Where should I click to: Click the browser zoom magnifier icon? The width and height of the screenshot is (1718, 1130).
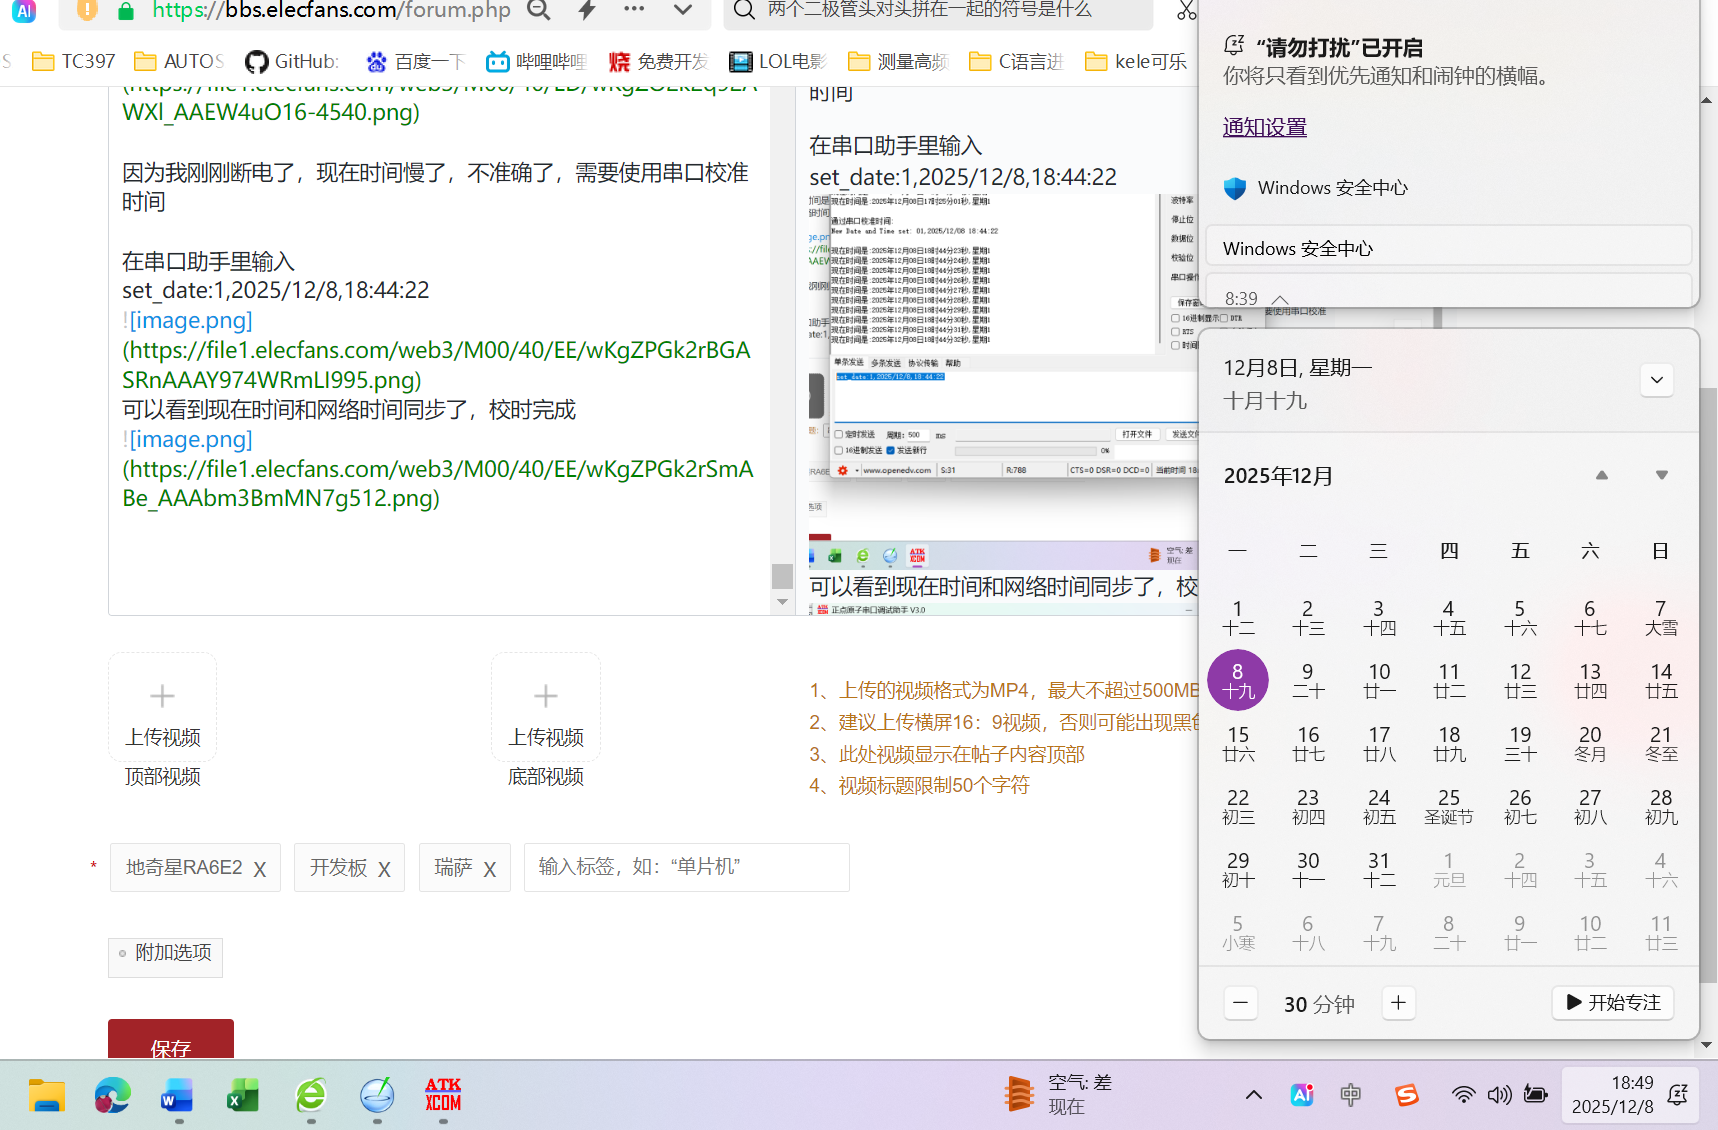tap(539, 10)
